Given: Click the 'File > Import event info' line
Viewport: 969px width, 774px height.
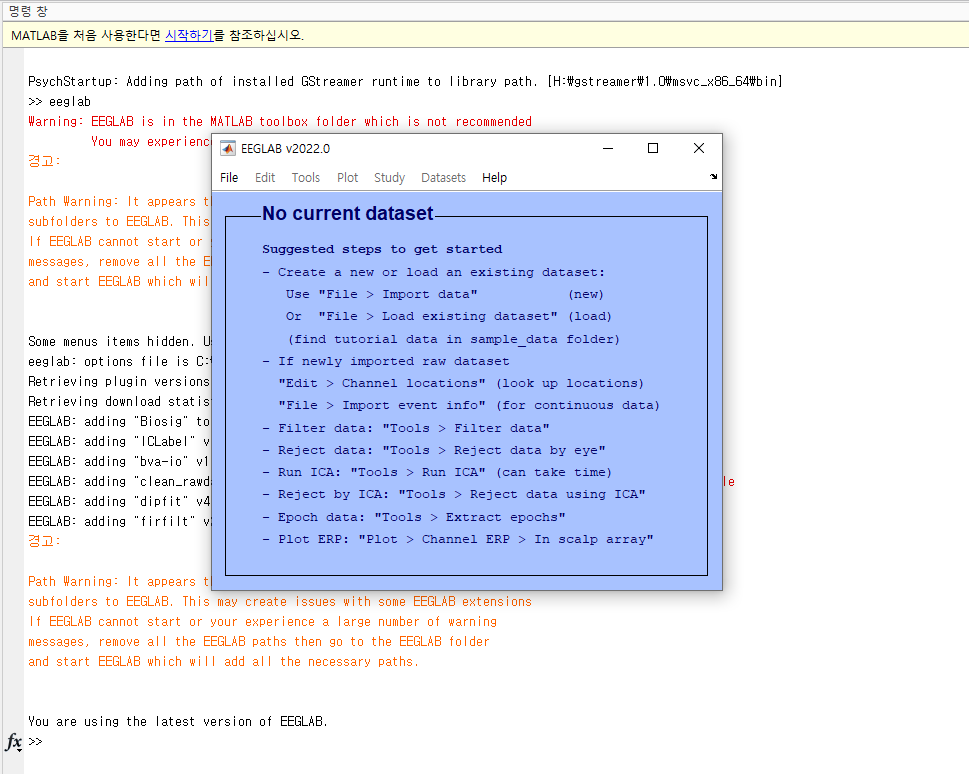Looking at the screenshot, I should tap(469, 406).
